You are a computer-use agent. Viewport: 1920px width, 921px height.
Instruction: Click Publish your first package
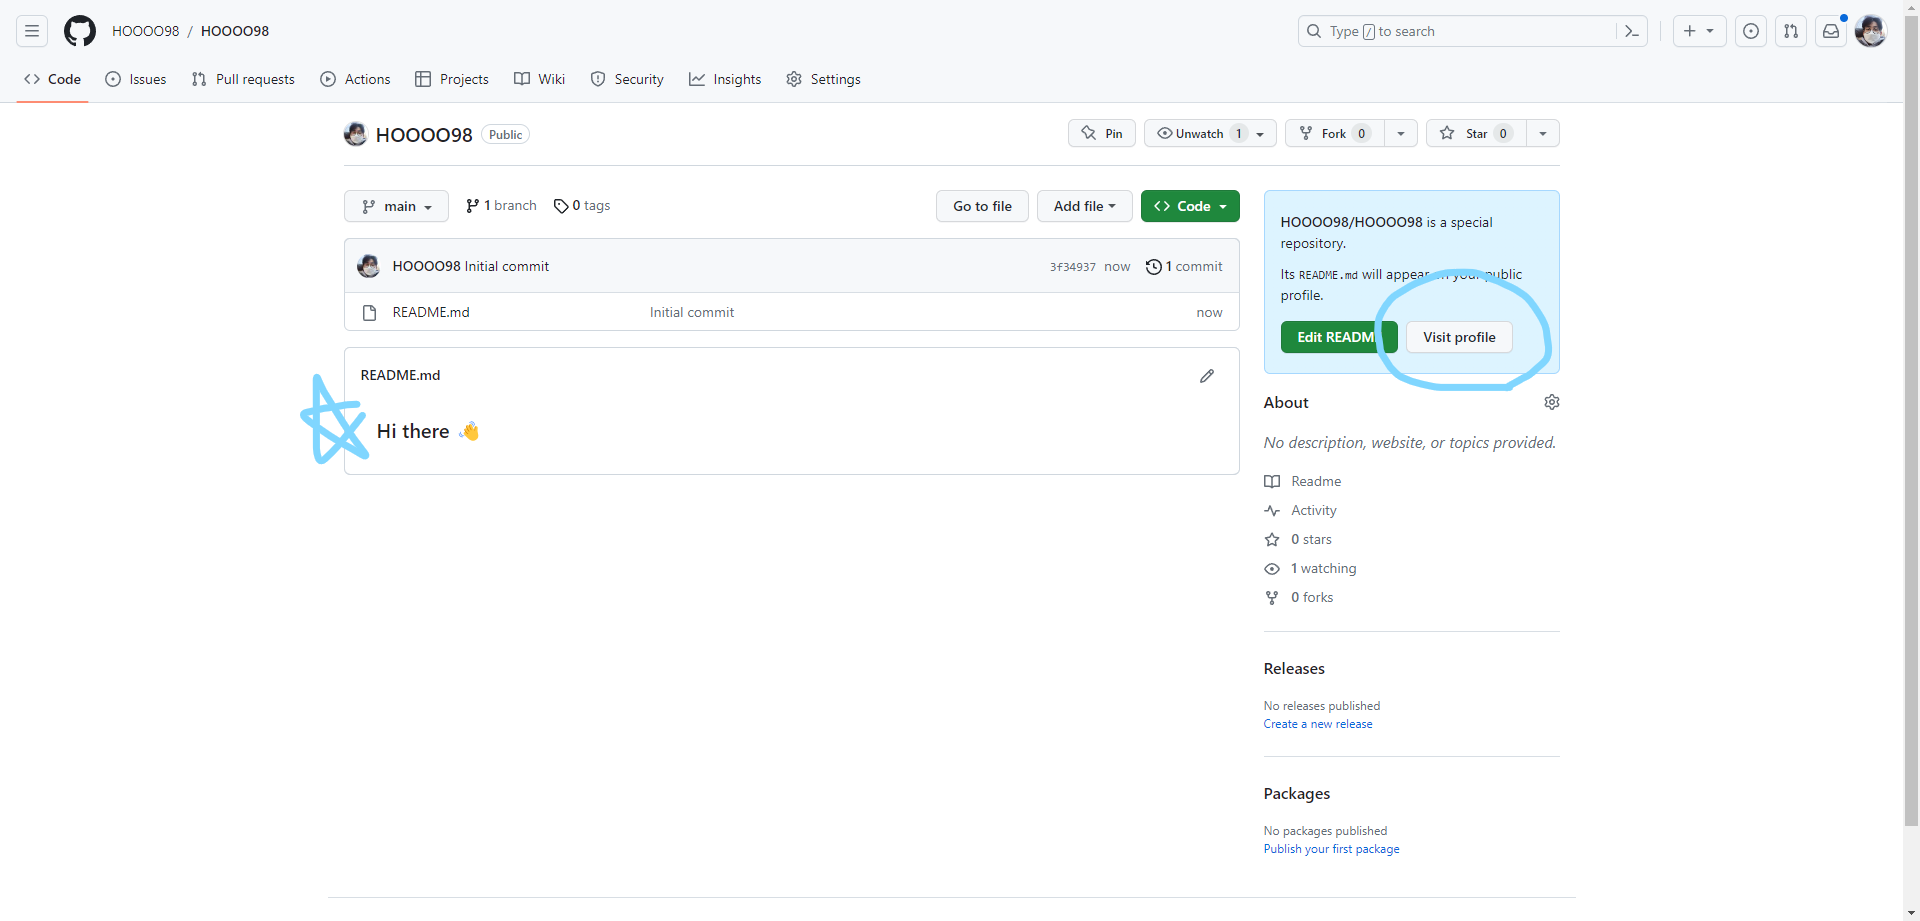pyautogui.click(x=1331, y=849)
